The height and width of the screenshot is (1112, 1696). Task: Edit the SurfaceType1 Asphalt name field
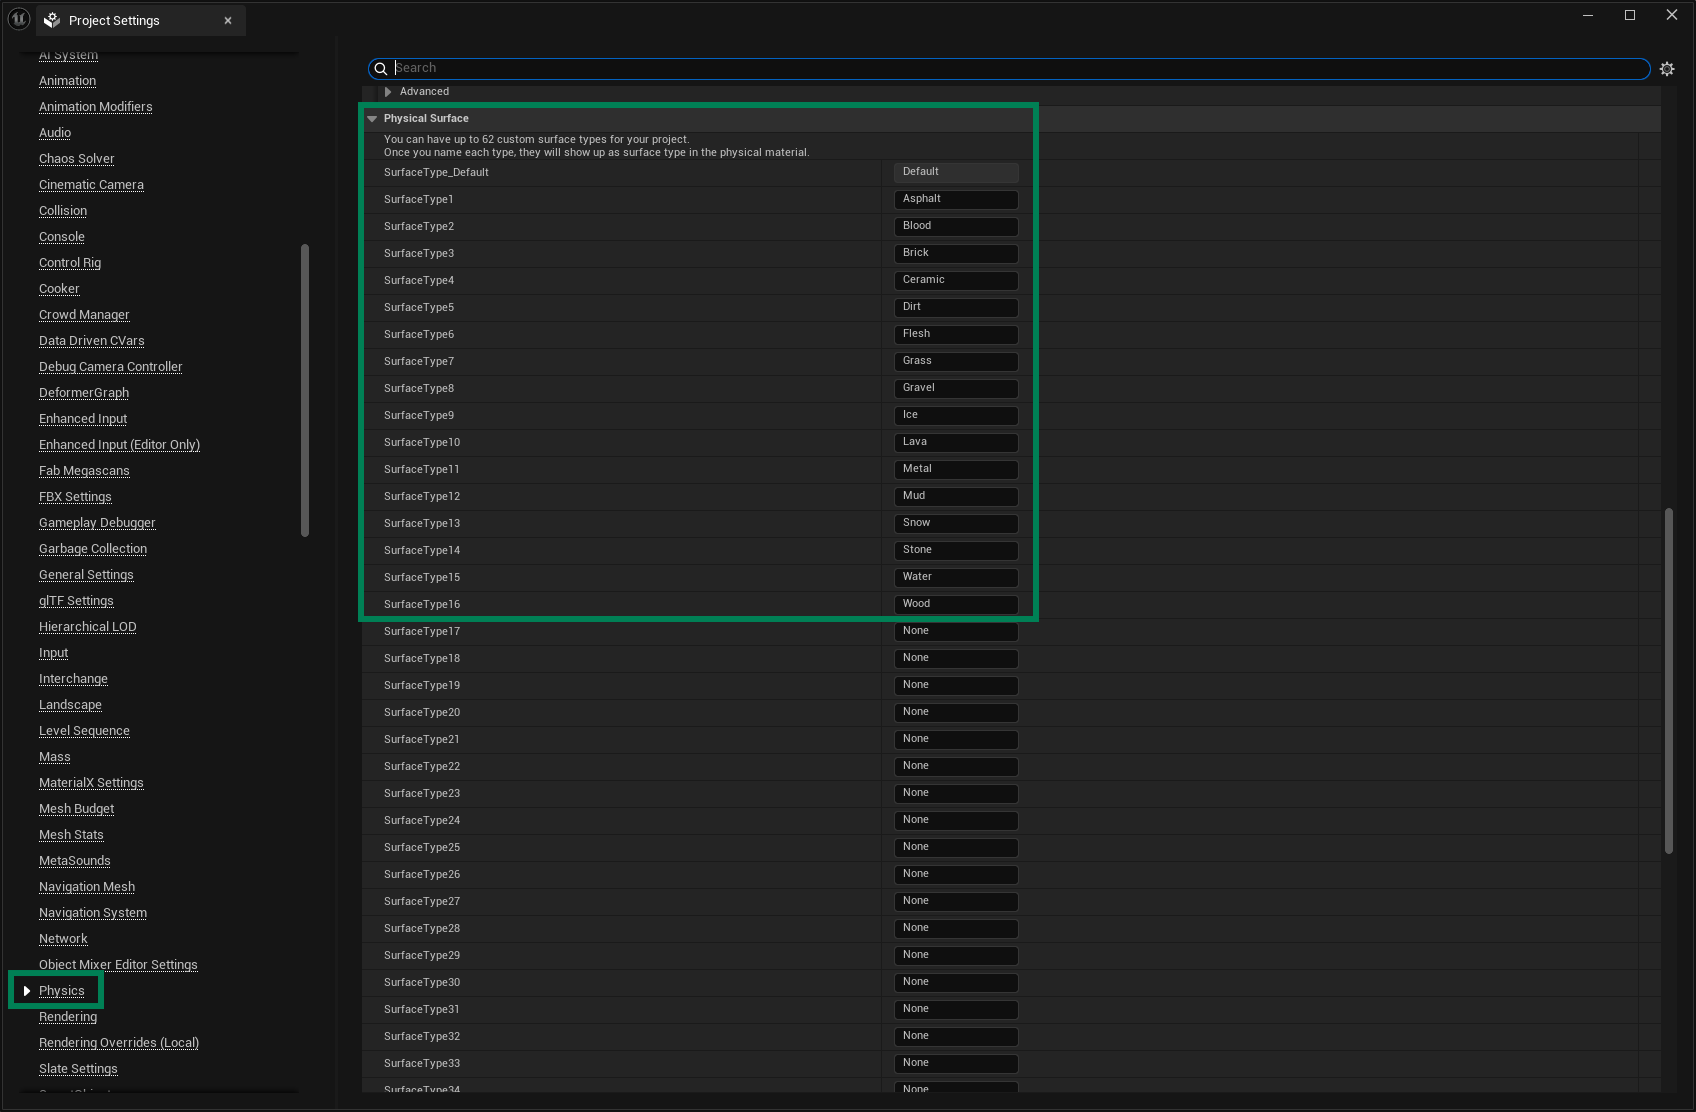pyautogui.click(x=955, y=199)
